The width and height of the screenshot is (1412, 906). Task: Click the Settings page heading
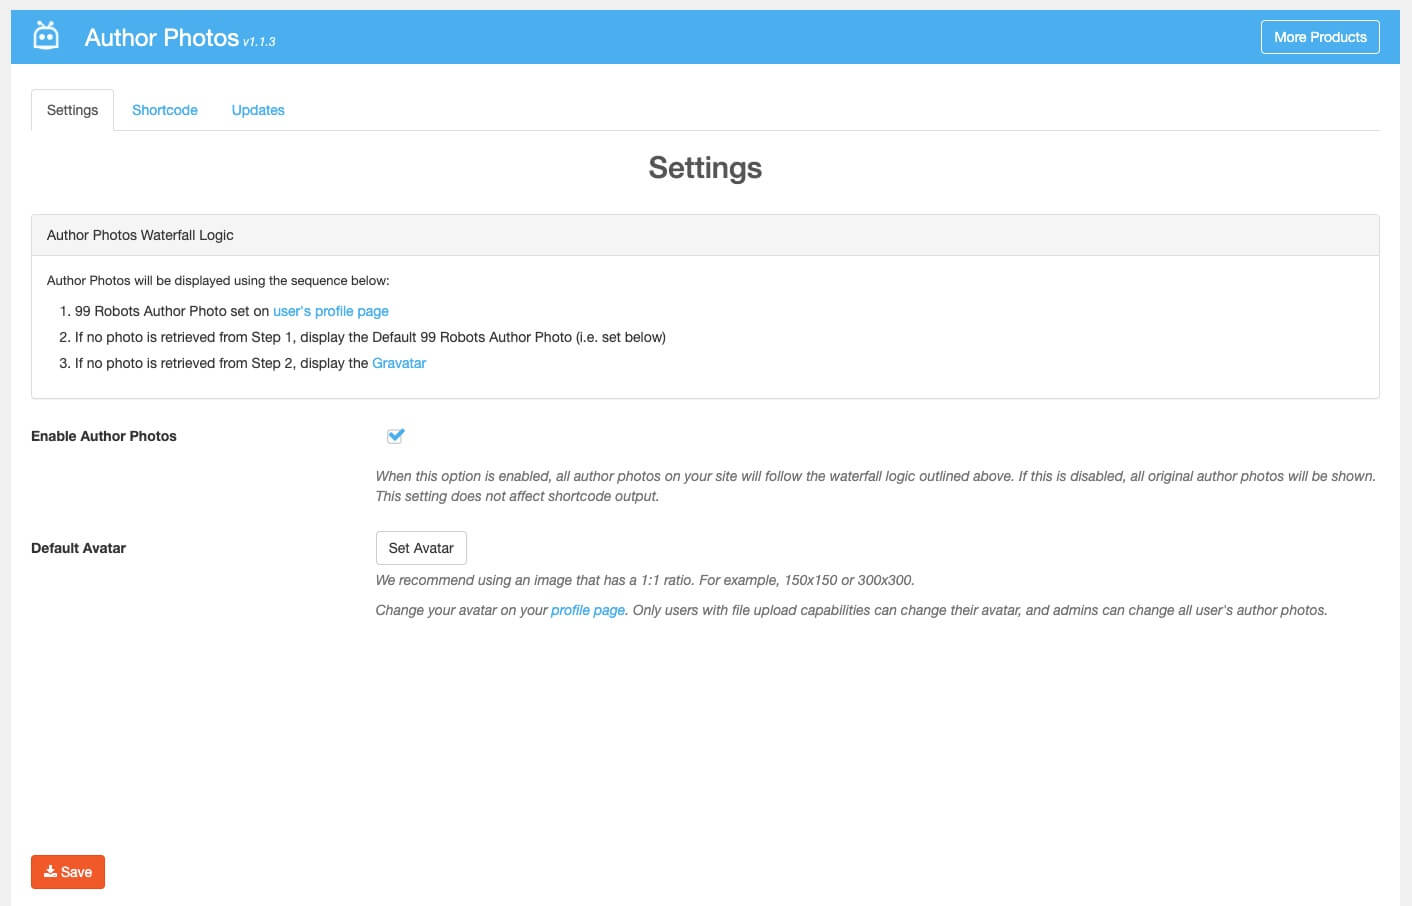705,168
